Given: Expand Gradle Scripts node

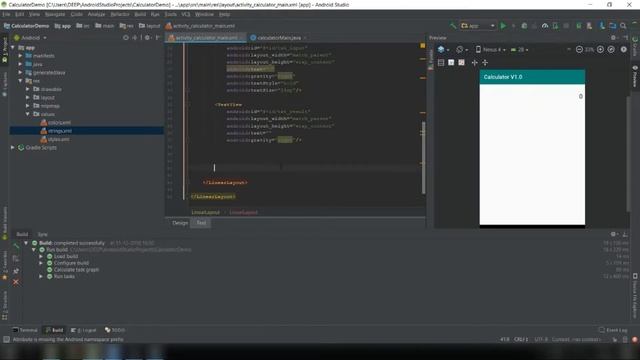Looking at the screenshot, I should point(13,147).
